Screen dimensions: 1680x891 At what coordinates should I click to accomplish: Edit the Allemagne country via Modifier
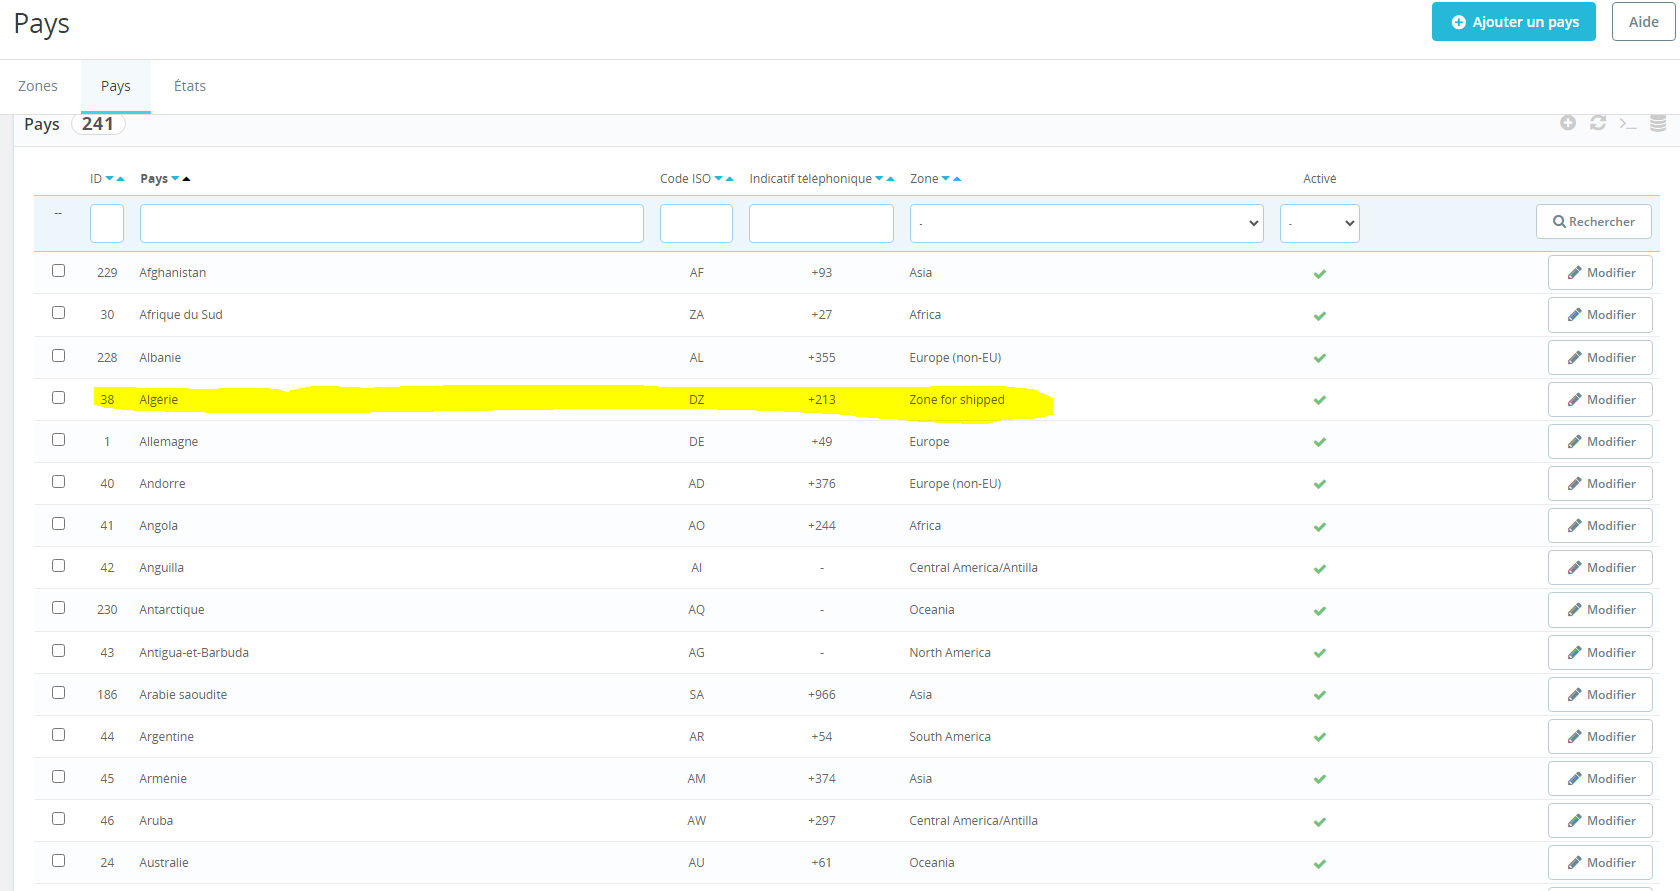1600,442
